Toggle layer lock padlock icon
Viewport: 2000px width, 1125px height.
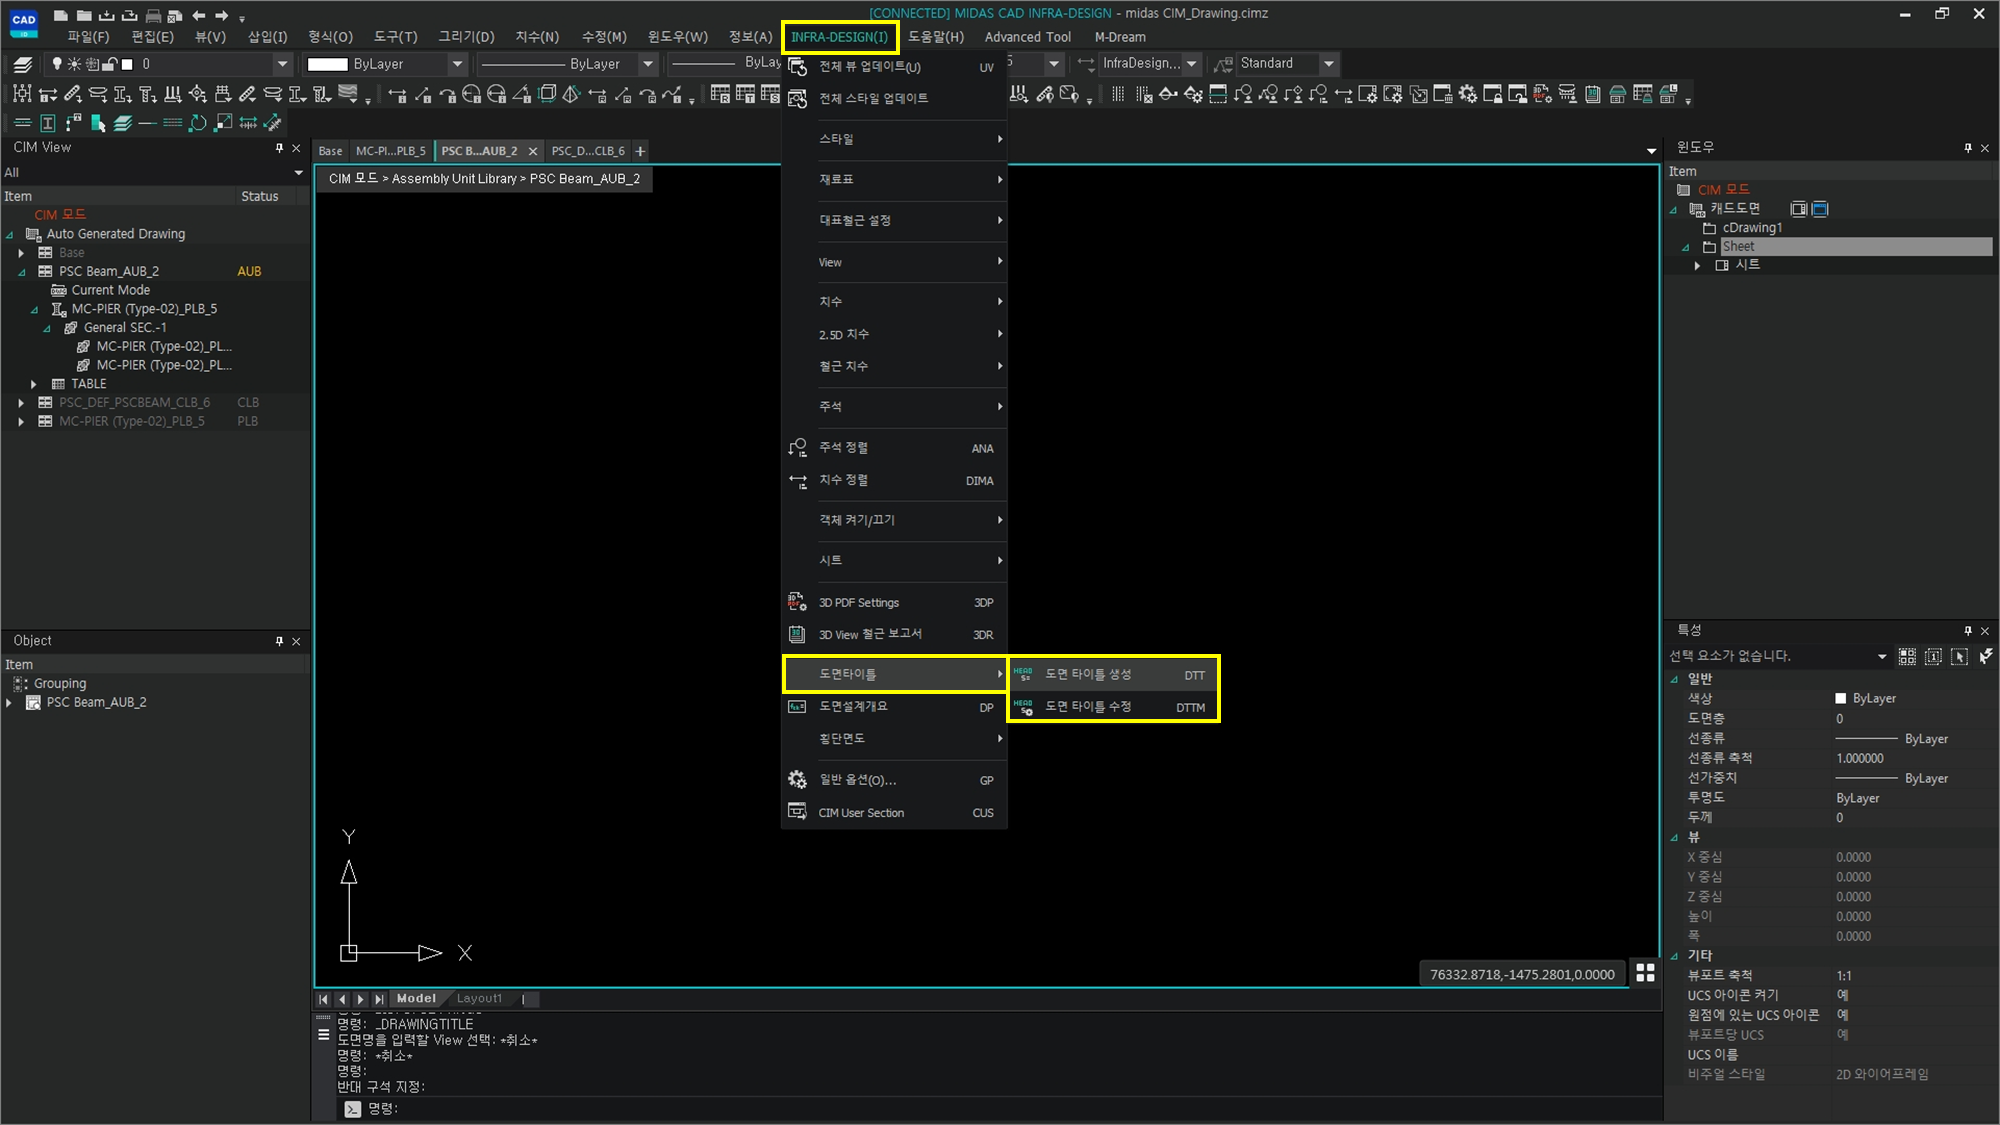pyautogui.click(x=109, y=64)
